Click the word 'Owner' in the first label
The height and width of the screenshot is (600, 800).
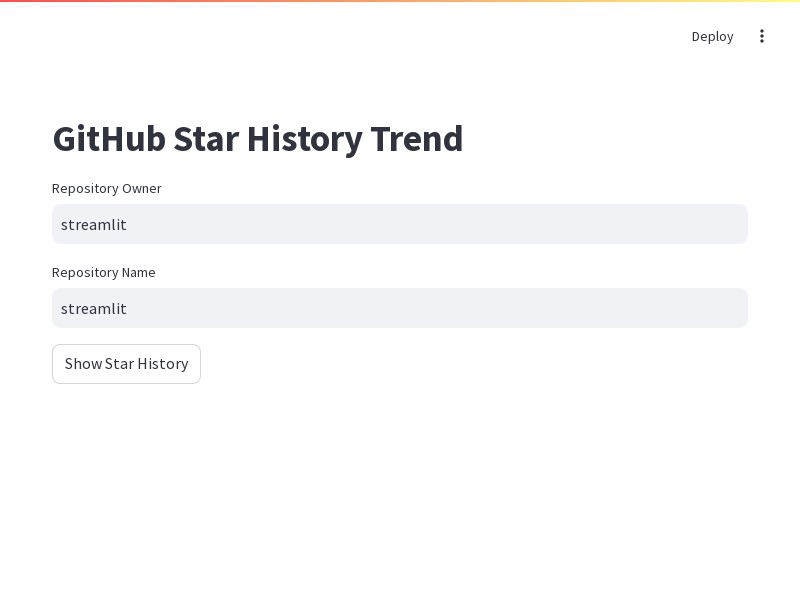pos(142,188)
